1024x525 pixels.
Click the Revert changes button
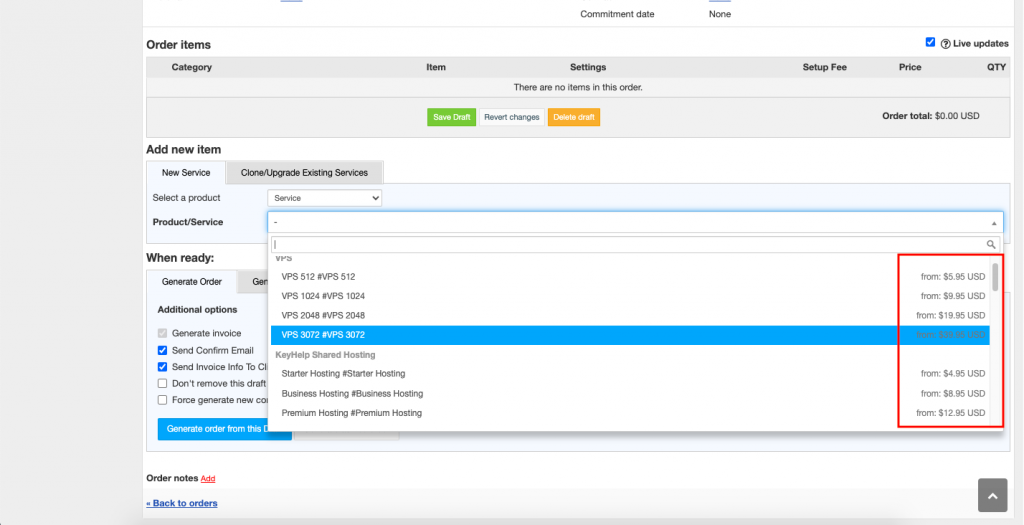pos(512,117)
